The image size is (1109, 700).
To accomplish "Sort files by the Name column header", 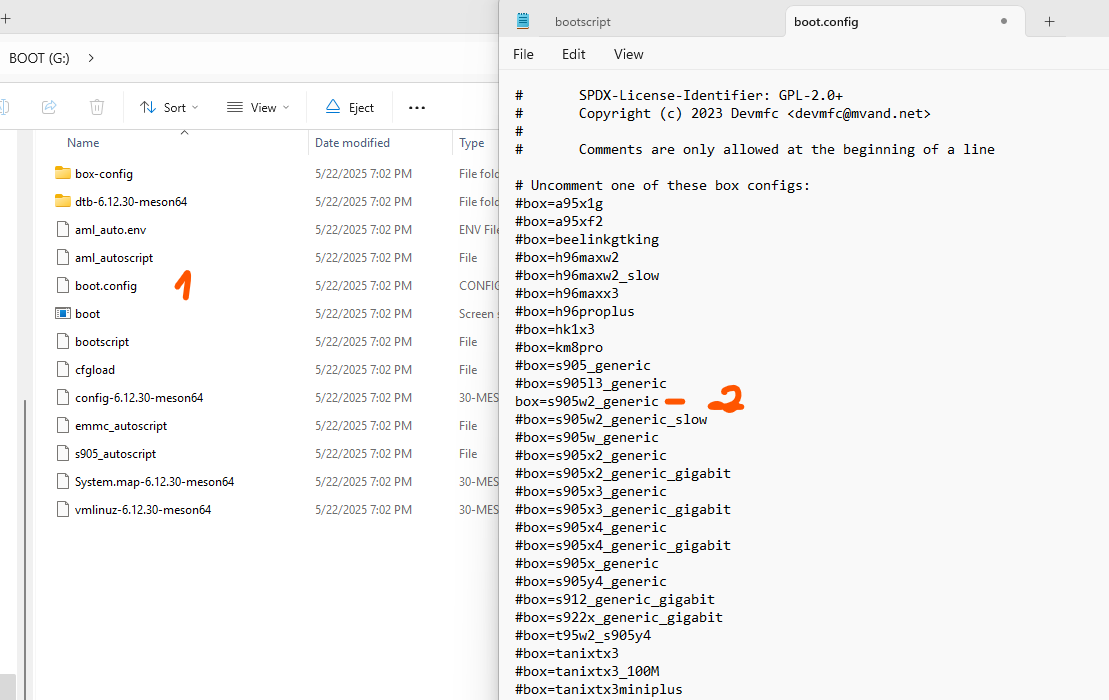I will point(83,143).
